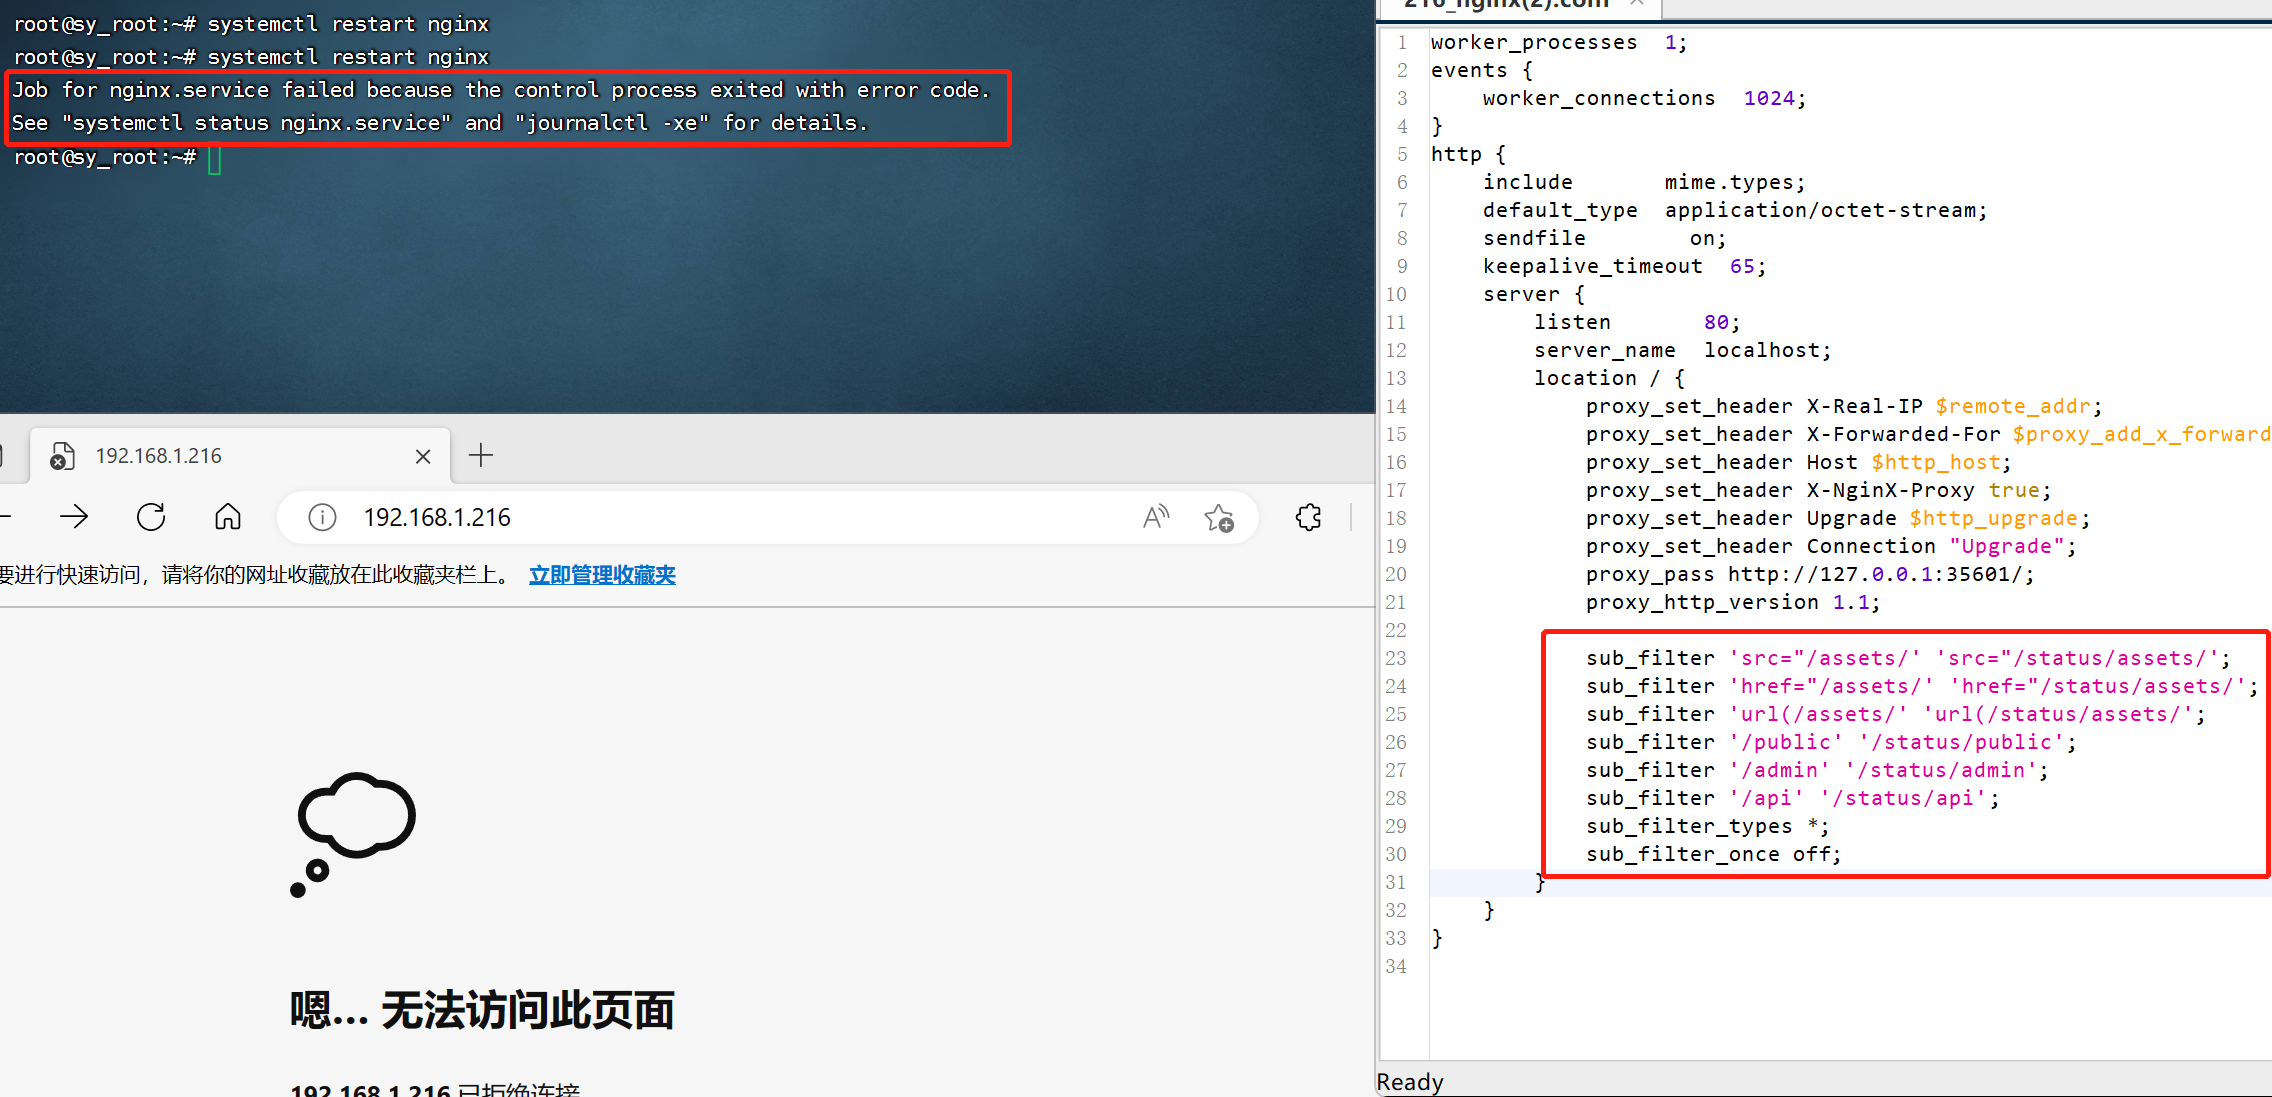The height and width of the screenshot is (1097, 2272).
Task: Click the sub_filter href="/assets/ line
Action: (x=1921, y=686)
